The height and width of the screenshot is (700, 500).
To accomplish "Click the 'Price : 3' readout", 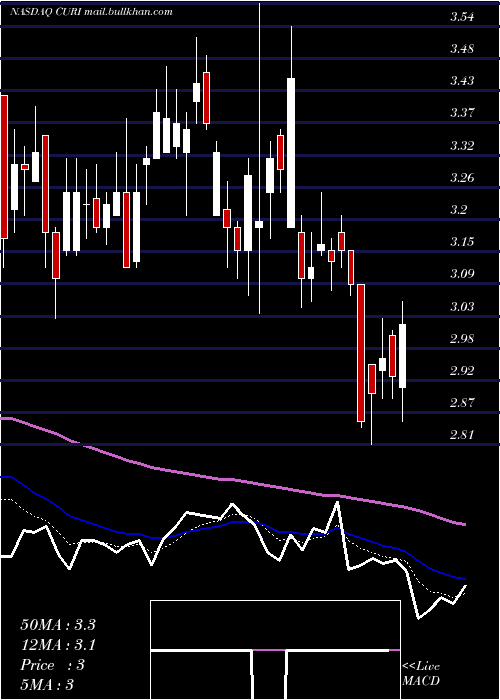I will pos(52,665).
